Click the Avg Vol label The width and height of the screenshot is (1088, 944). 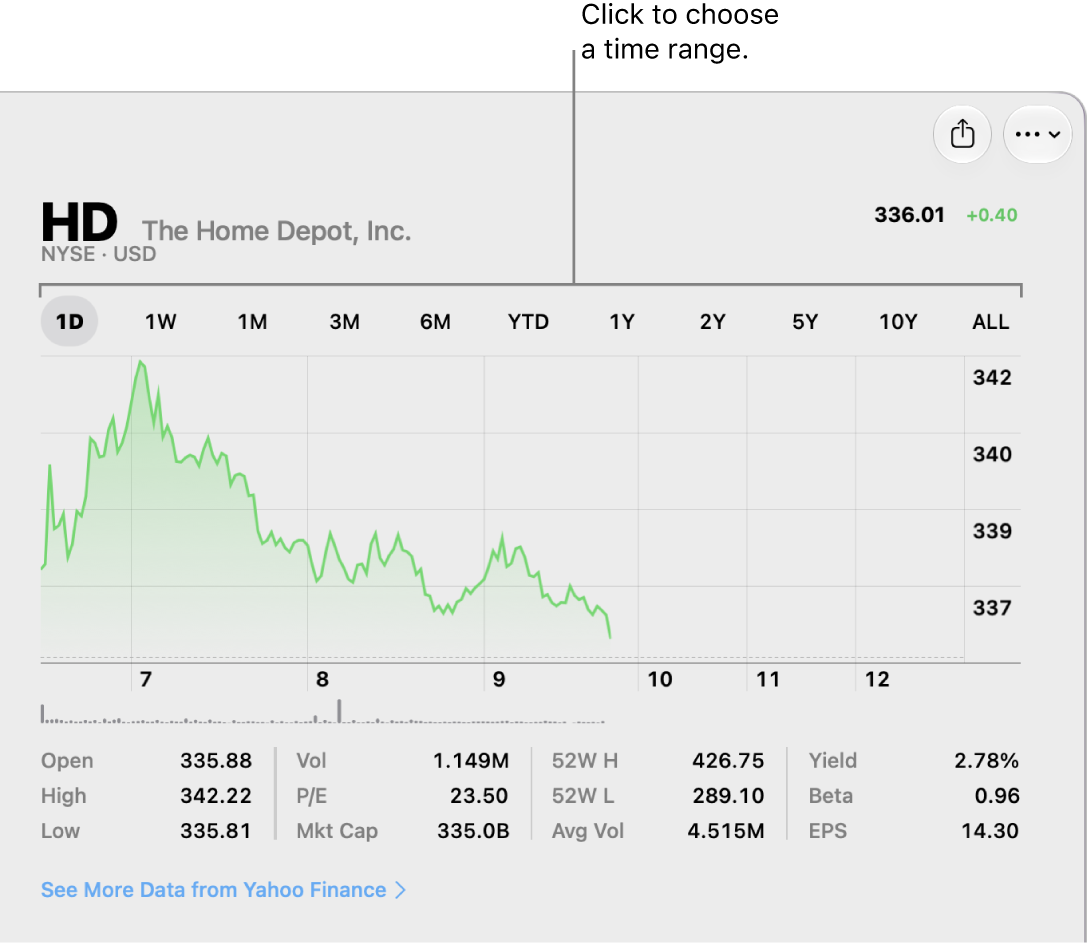[x=588, y=831]
